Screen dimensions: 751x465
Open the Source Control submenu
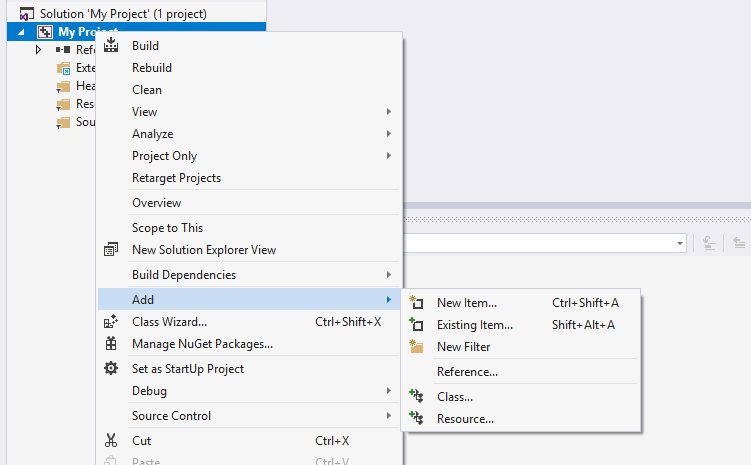pyautogui.click(x=388, y=416)
